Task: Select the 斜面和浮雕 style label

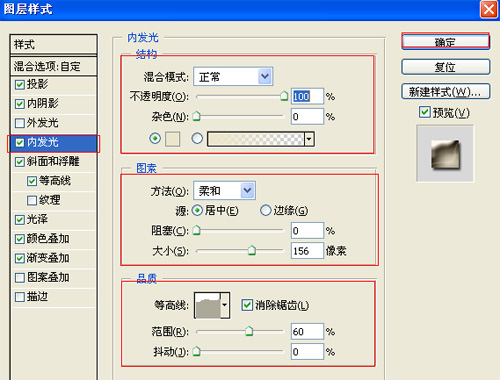Action: (53, 161)
